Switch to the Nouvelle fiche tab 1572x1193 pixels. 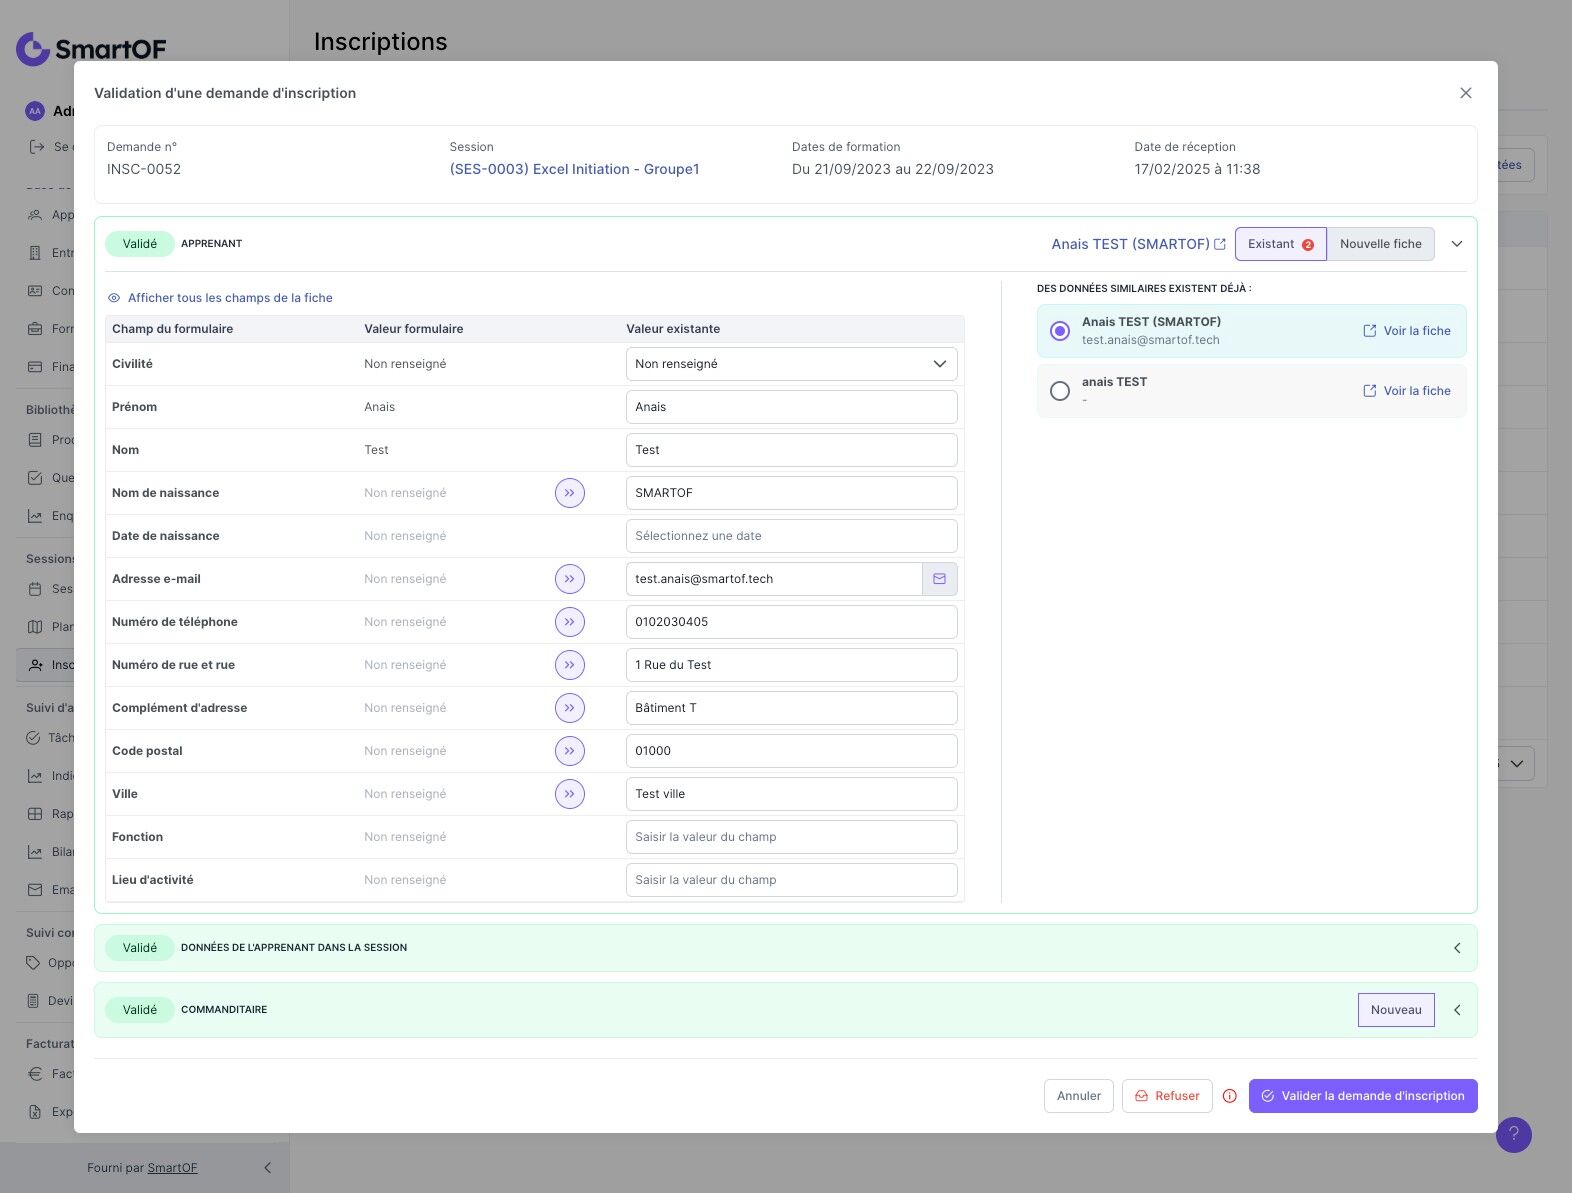coord(1381,244)
